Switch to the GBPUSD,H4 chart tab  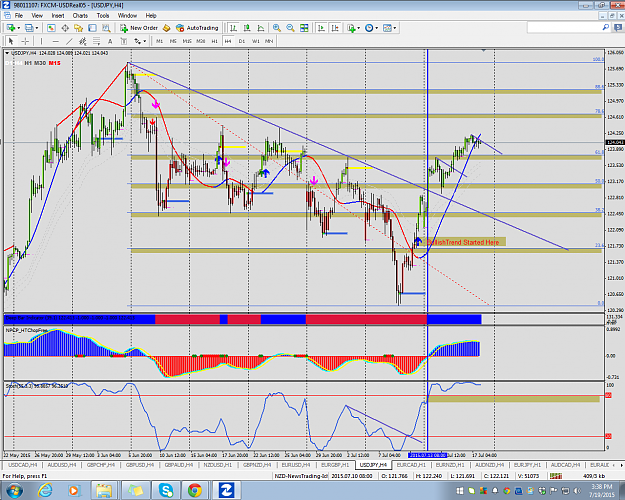140,465
